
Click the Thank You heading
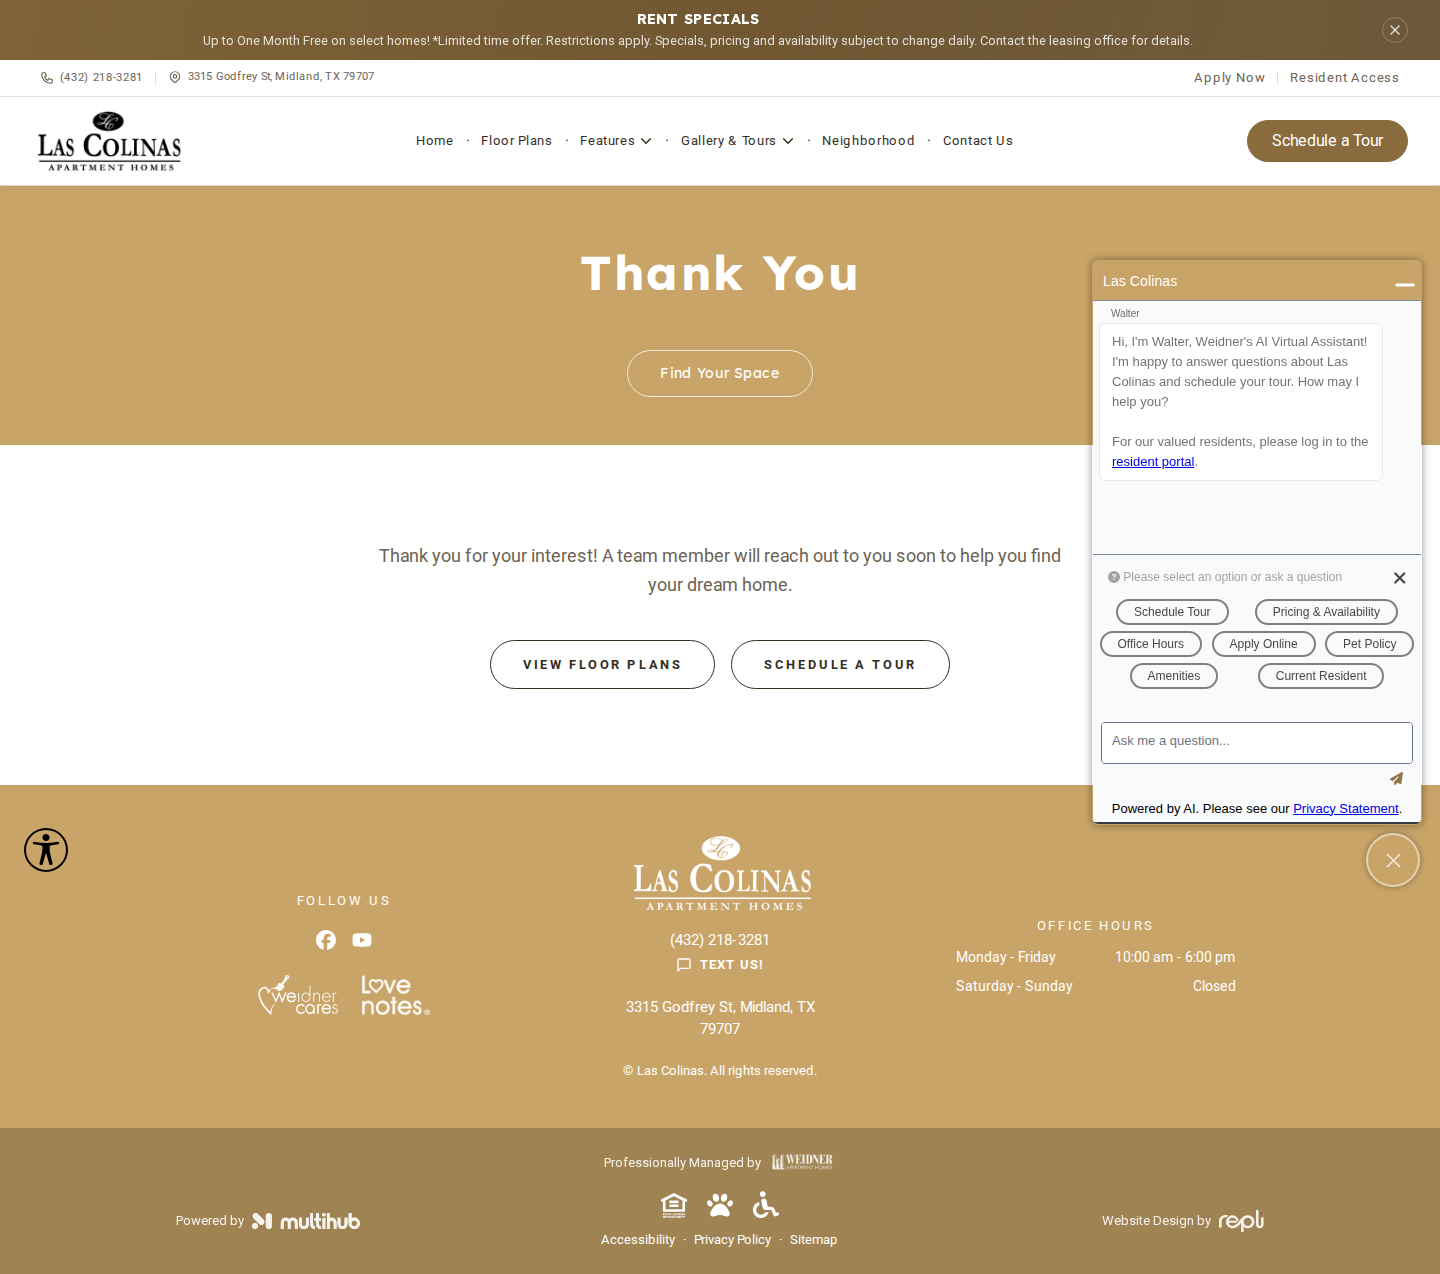point(720,274)
